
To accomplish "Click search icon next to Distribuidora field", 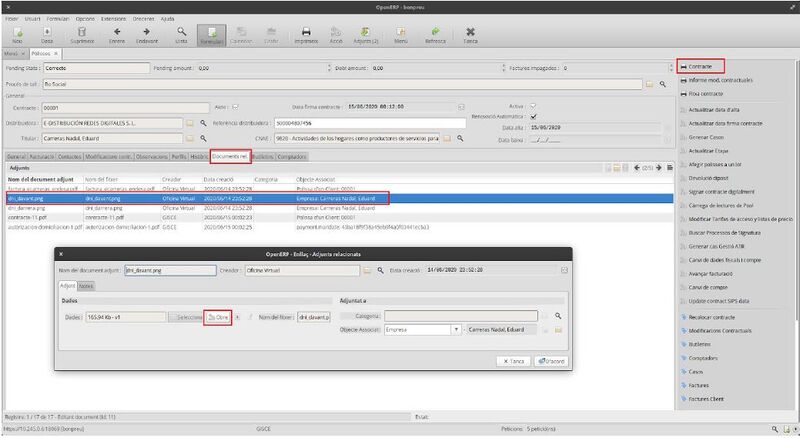I will pos(205,122).
